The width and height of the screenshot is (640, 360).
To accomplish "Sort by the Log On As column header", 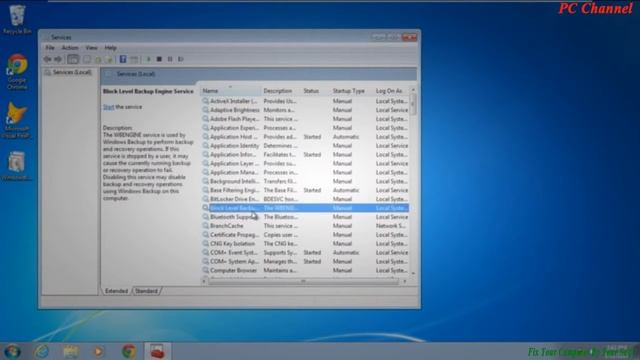I will coord(391,91).
